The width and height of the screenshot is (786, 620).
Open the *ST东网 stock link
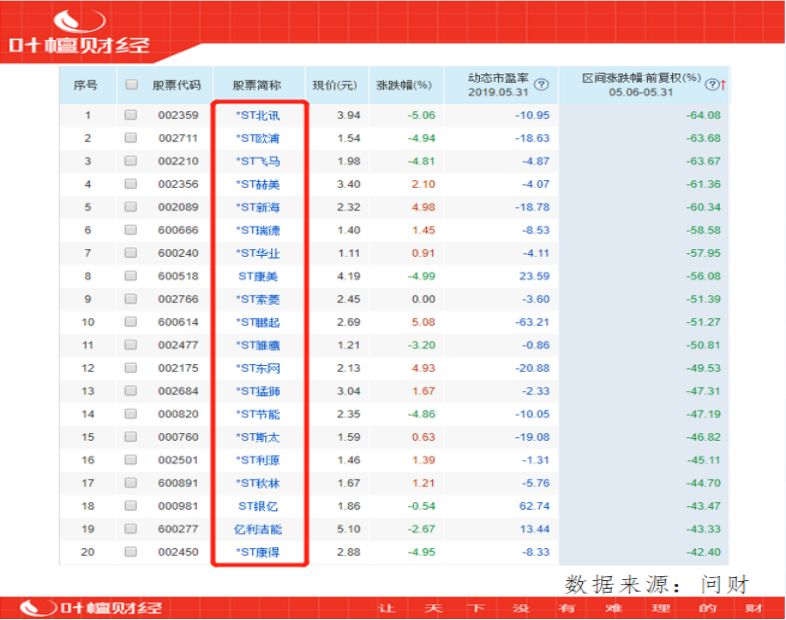[x=258, y=368]
